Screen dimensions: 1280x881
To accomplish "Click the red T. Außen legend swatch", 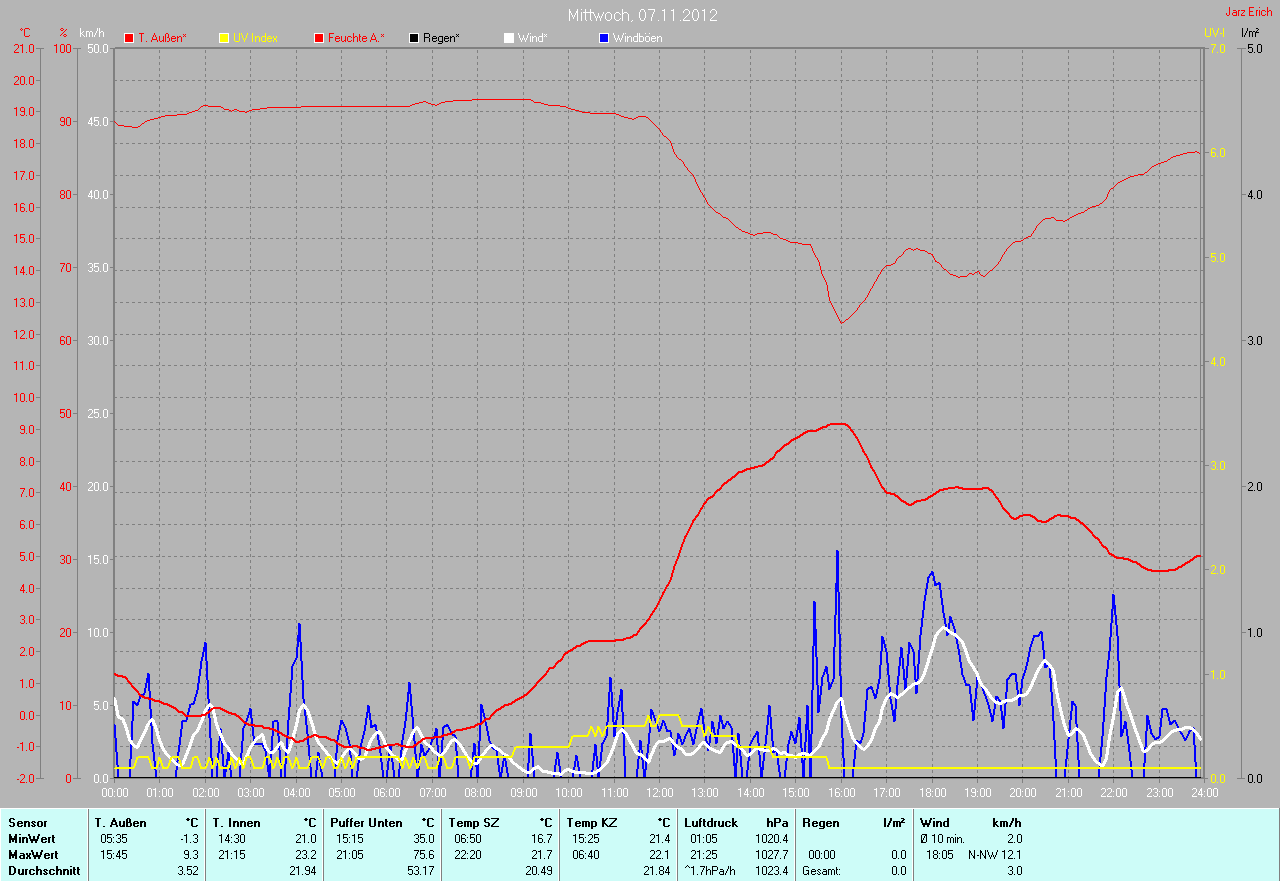I will pos(129,38).
